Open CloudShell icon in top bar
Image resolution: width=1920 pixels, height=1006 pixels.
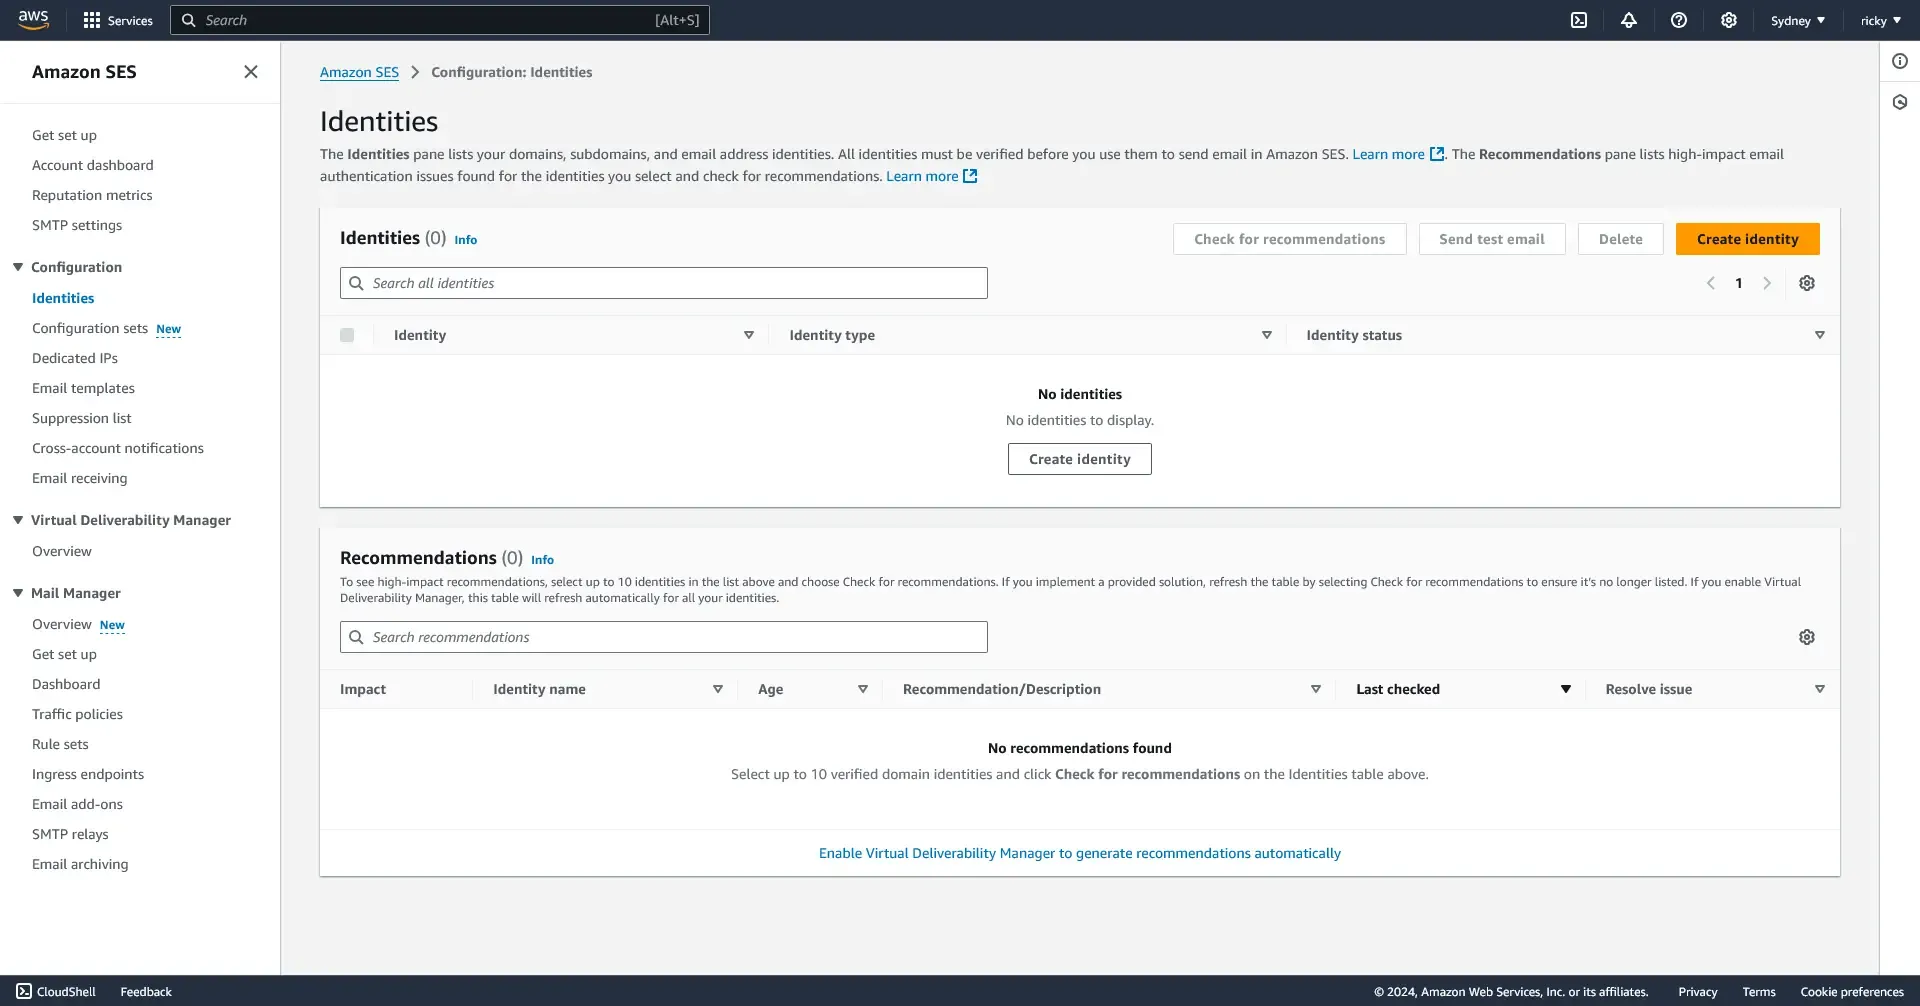pos(1579,20)
